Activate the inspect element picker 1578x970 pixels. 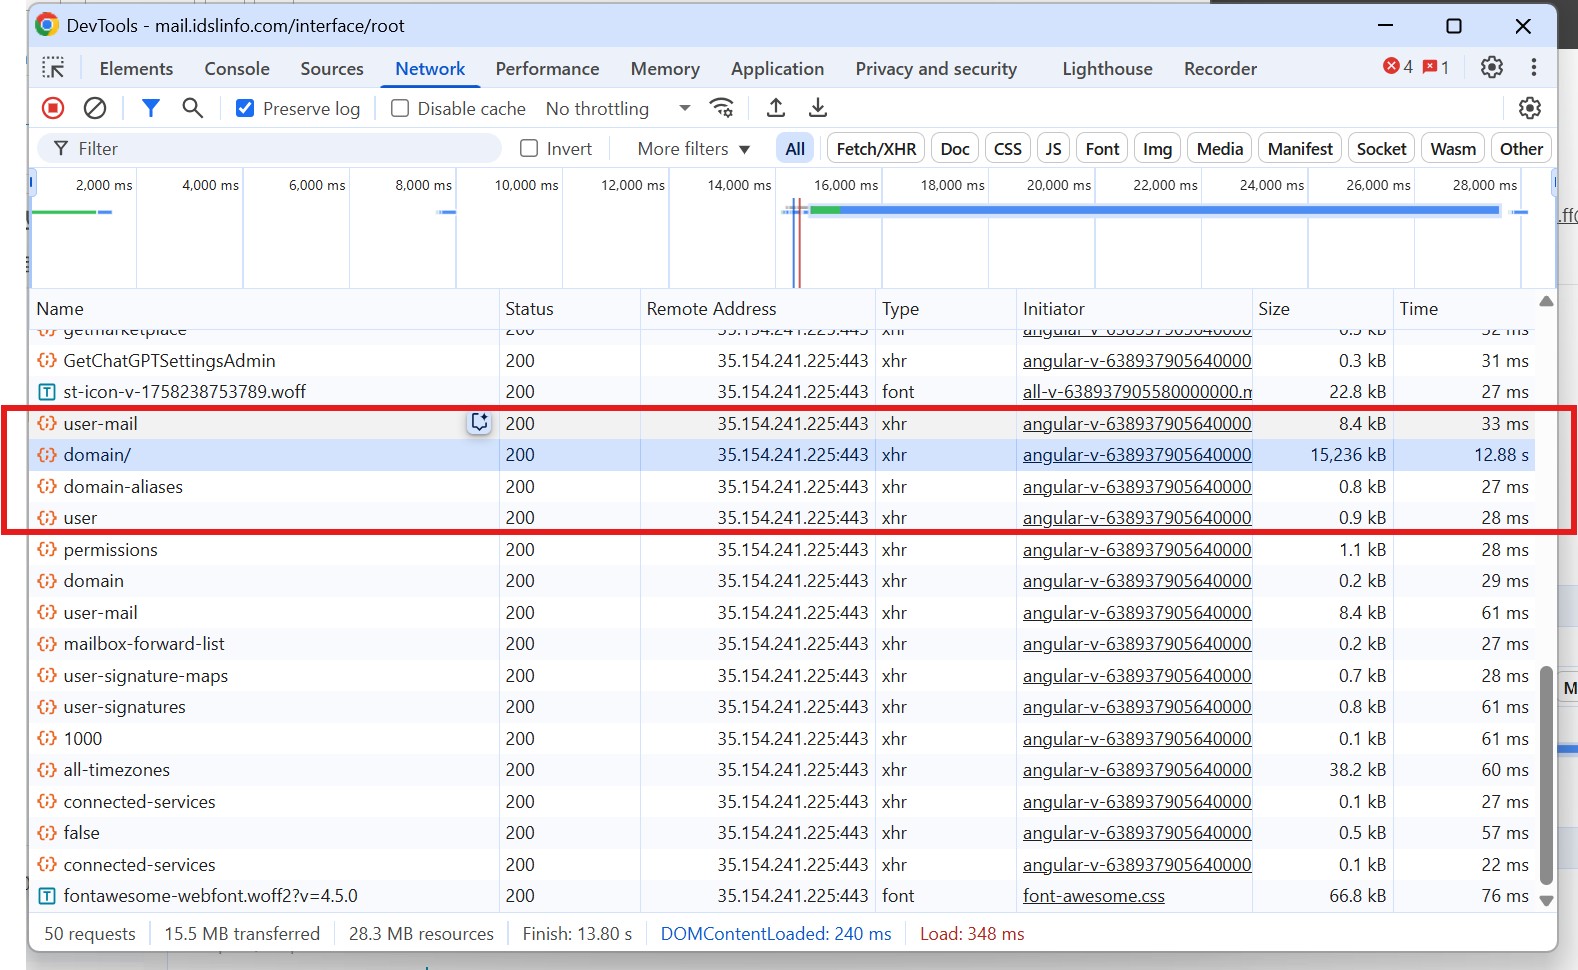tap(53, 68)
